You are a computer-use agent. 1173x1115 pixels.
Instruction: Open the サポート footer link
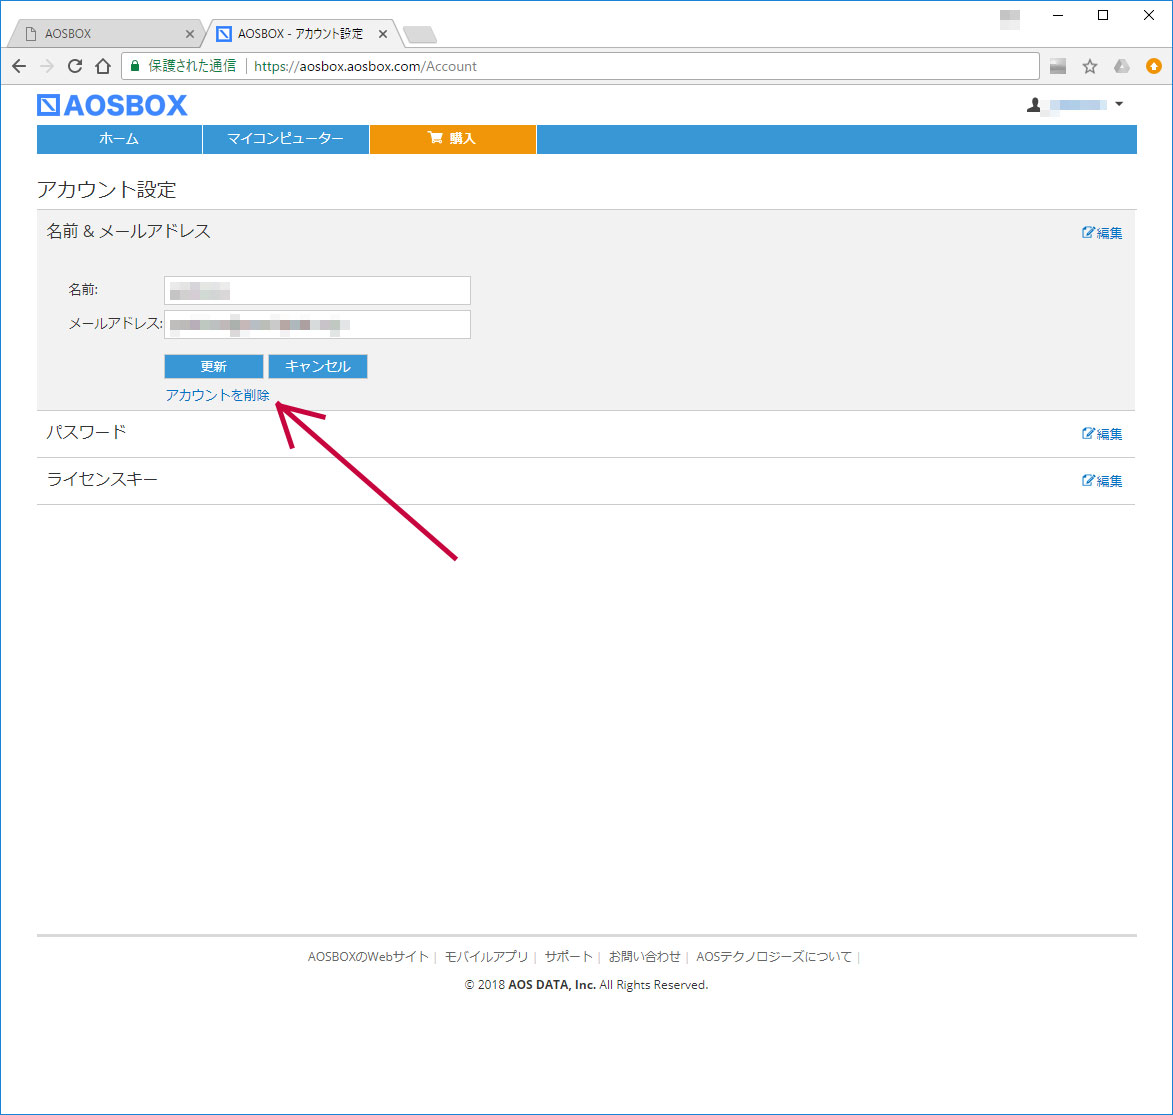coord(569,956)
